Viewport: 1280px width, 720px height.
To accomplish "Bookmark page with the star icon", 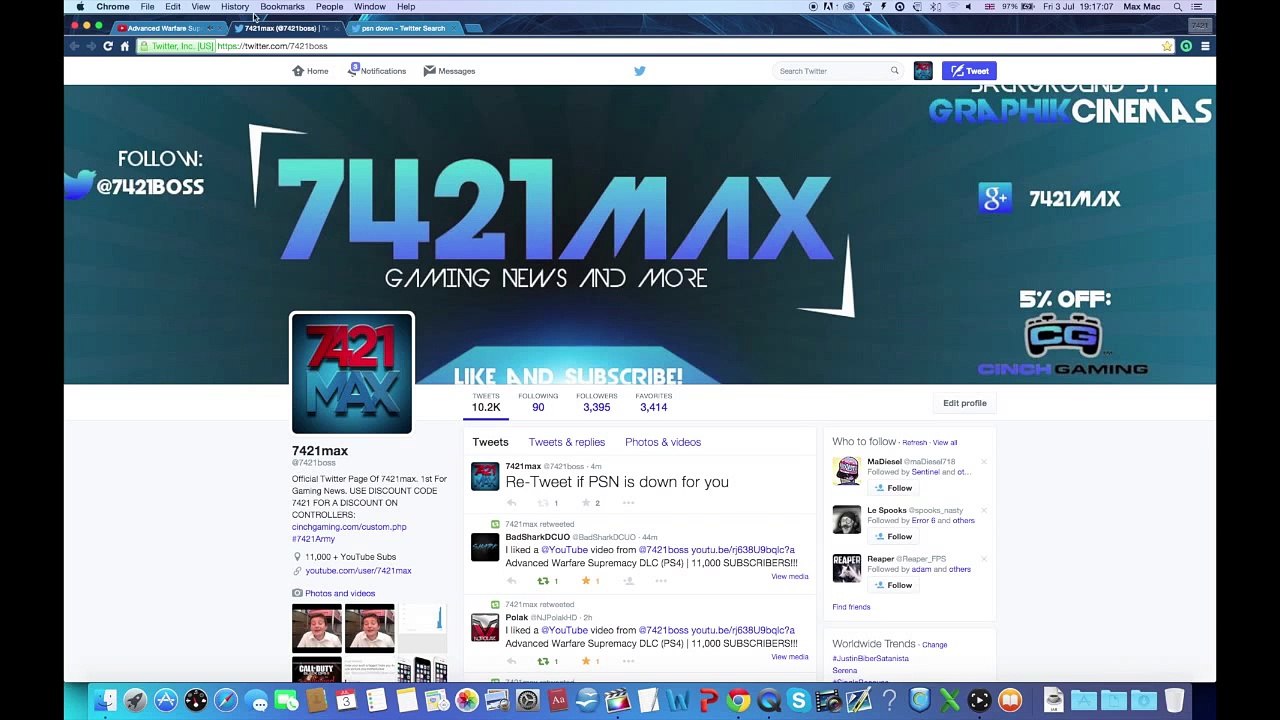I will tap(1167, 46).
